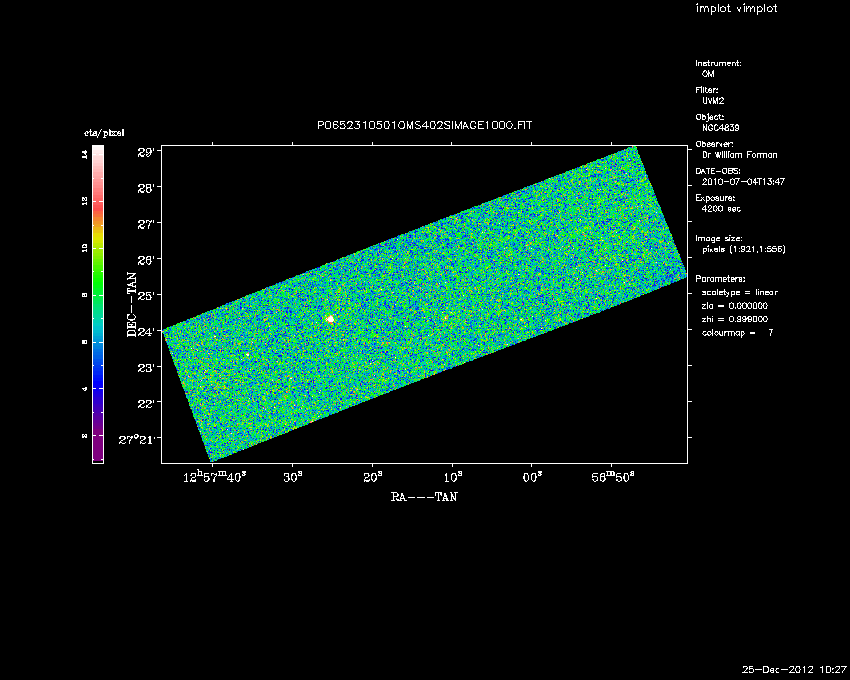850x680 pixels.
Task: Select the 'Exposure:' label
Action: click(x=715, y=198)
